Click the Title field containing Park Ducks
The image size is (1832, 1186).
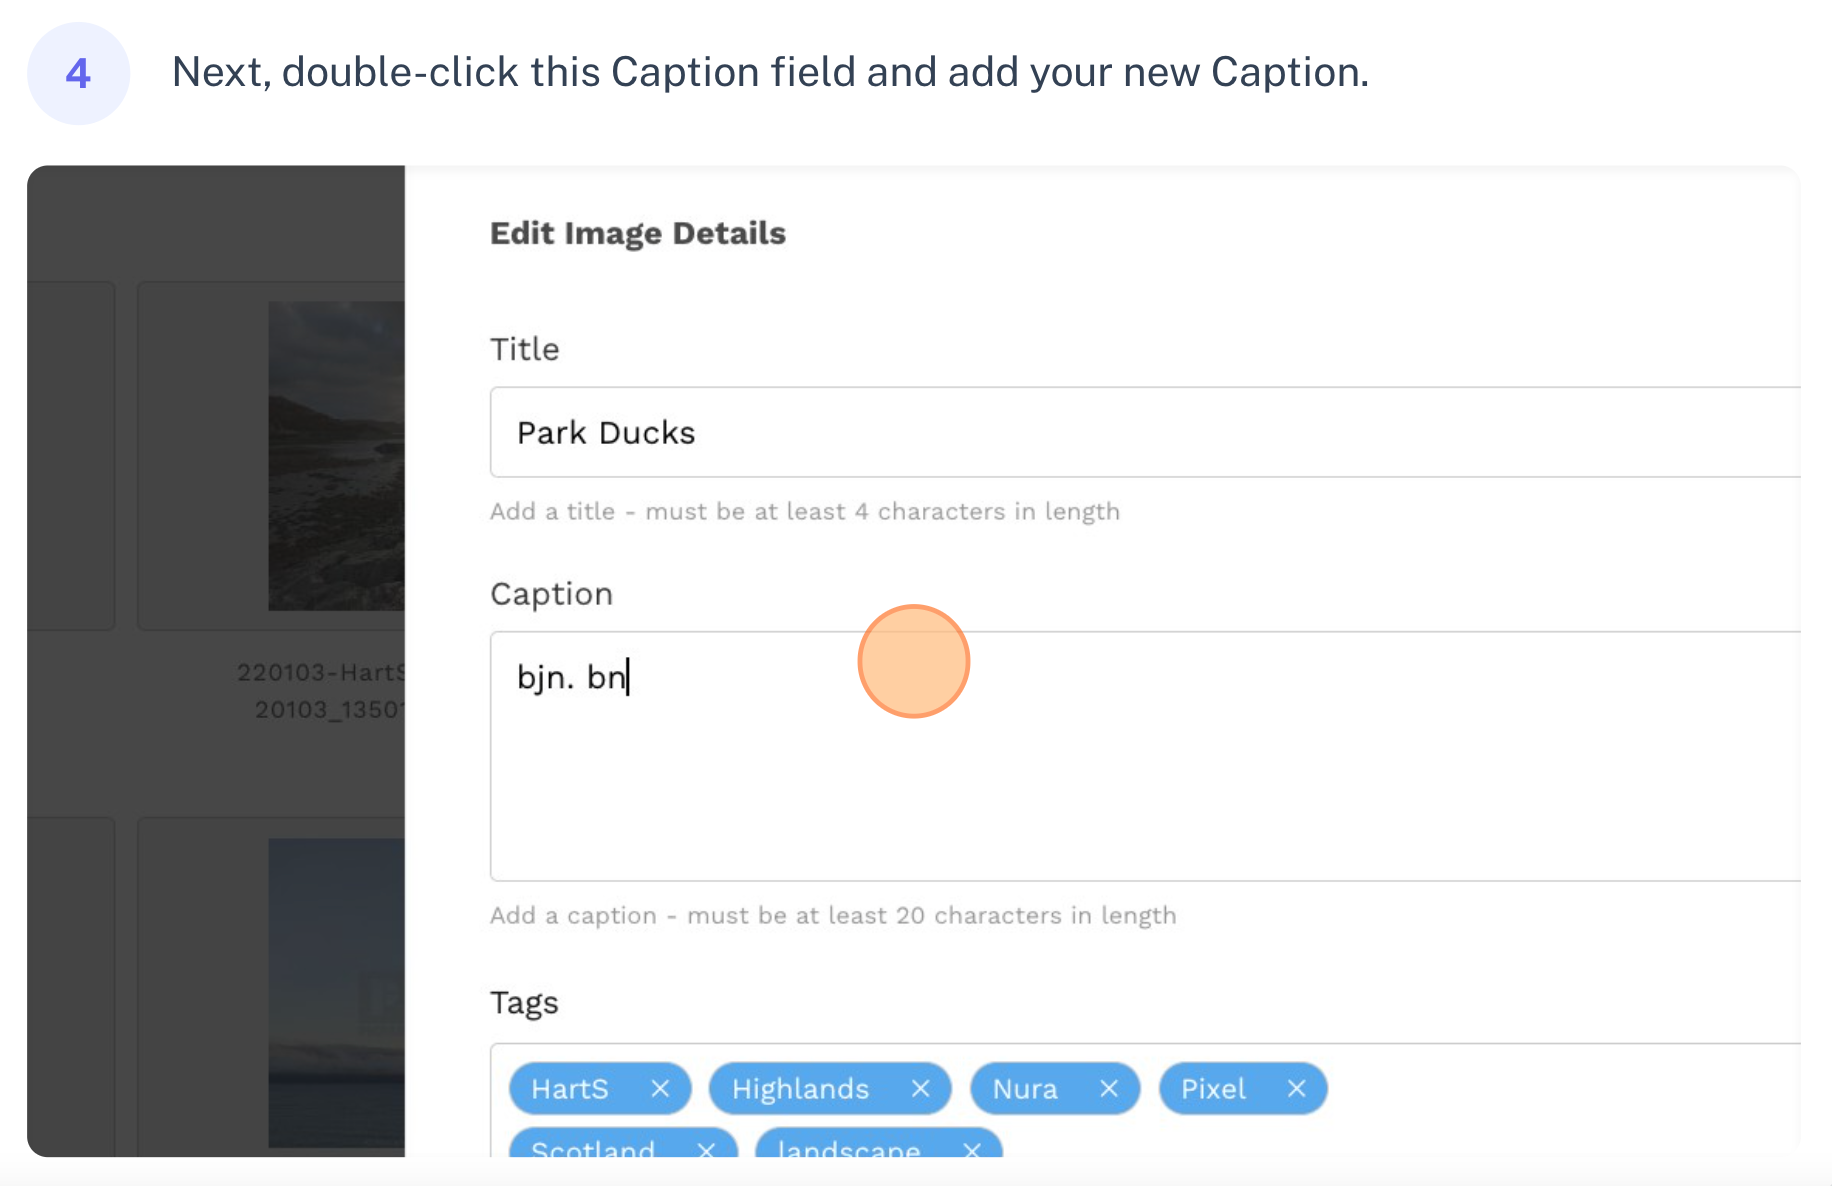pyautogui.click(x=1145, y=432)
